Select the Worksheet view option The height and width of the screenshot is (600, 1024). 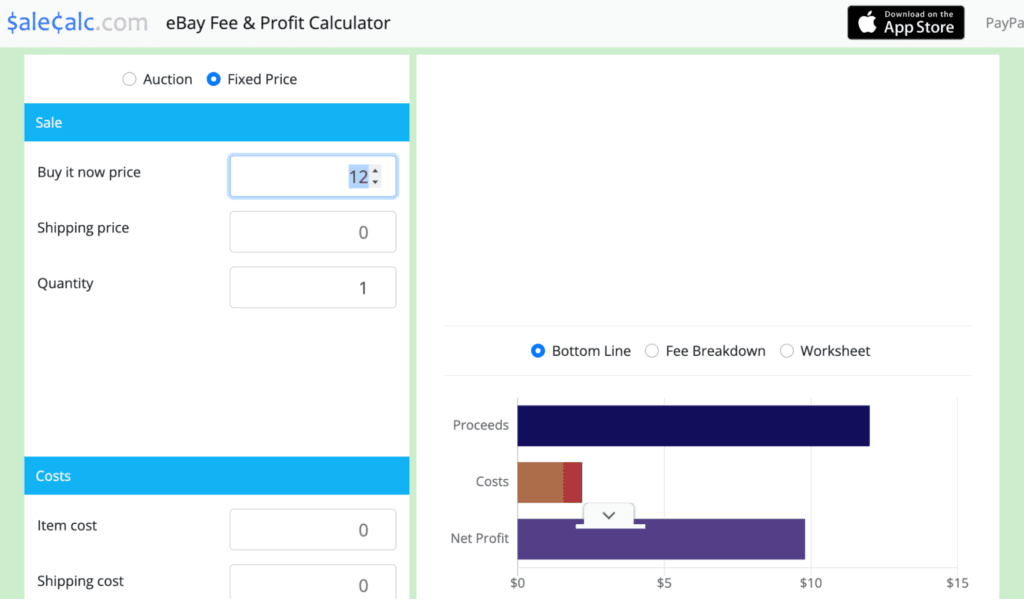pos(787,351)
